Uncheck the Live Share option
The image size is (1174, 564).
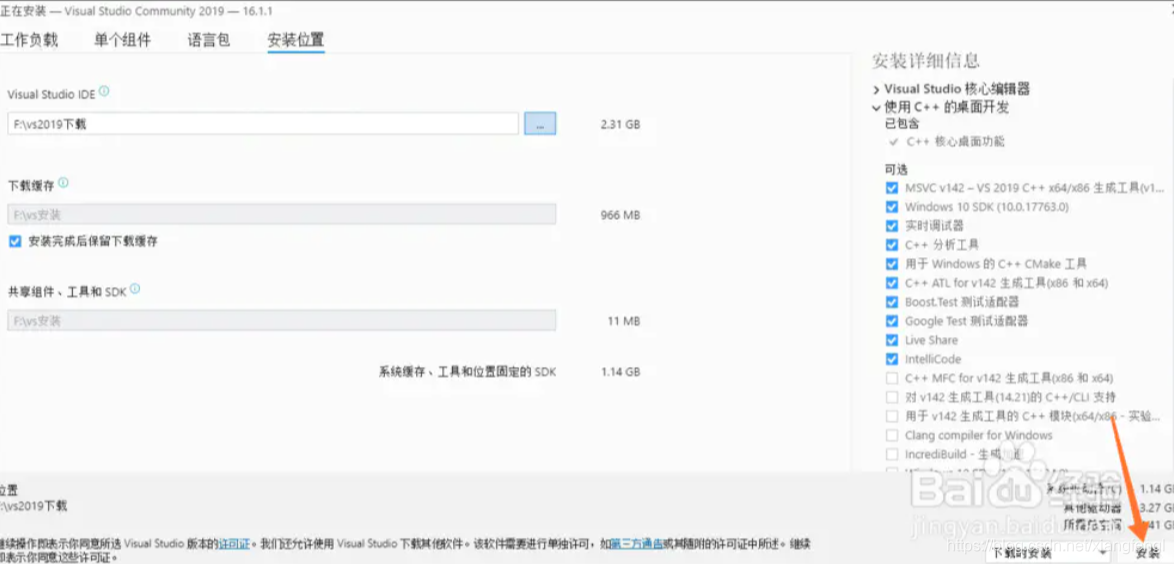(891, 340)
